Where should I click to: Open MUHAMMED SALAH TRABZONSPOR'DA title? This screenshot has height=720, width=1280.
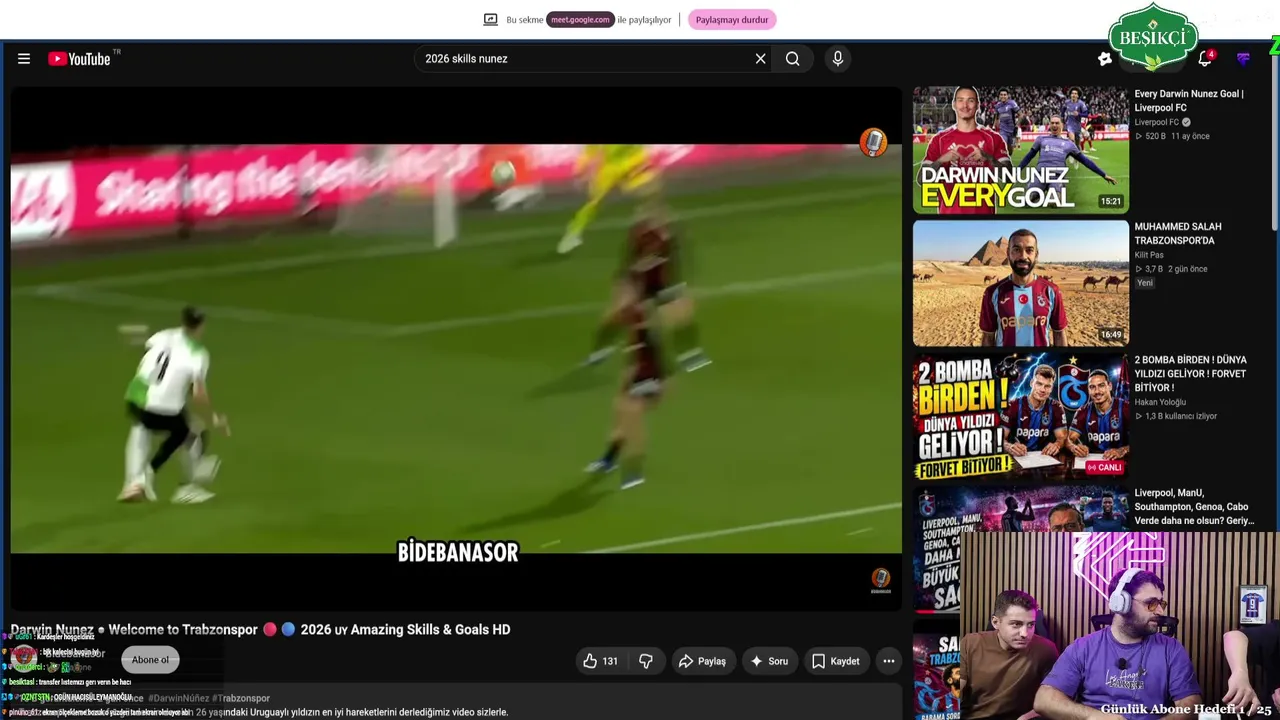(x=1178, y=234)
